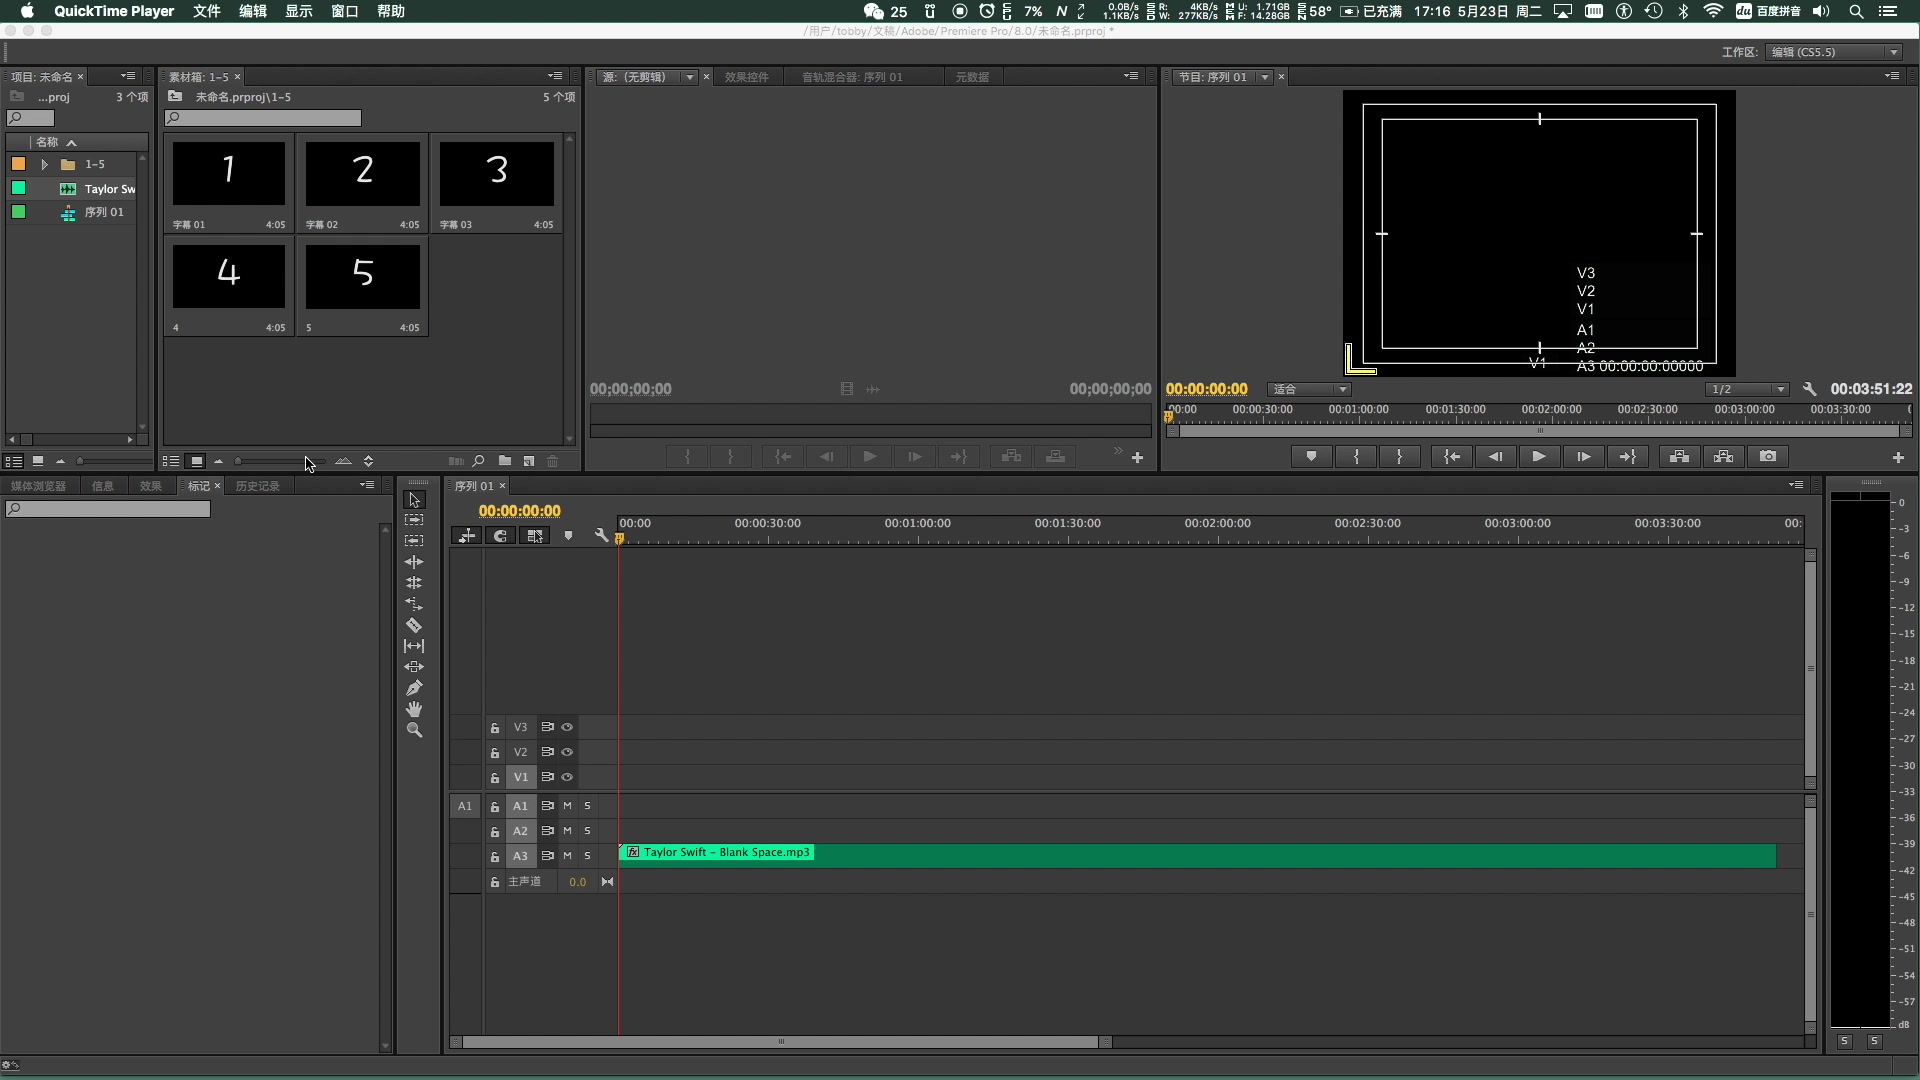The height and width of the screenshot is (1080, 1920).
Task: Mark In point in program monitor
Action: [x=1356, y=457]
